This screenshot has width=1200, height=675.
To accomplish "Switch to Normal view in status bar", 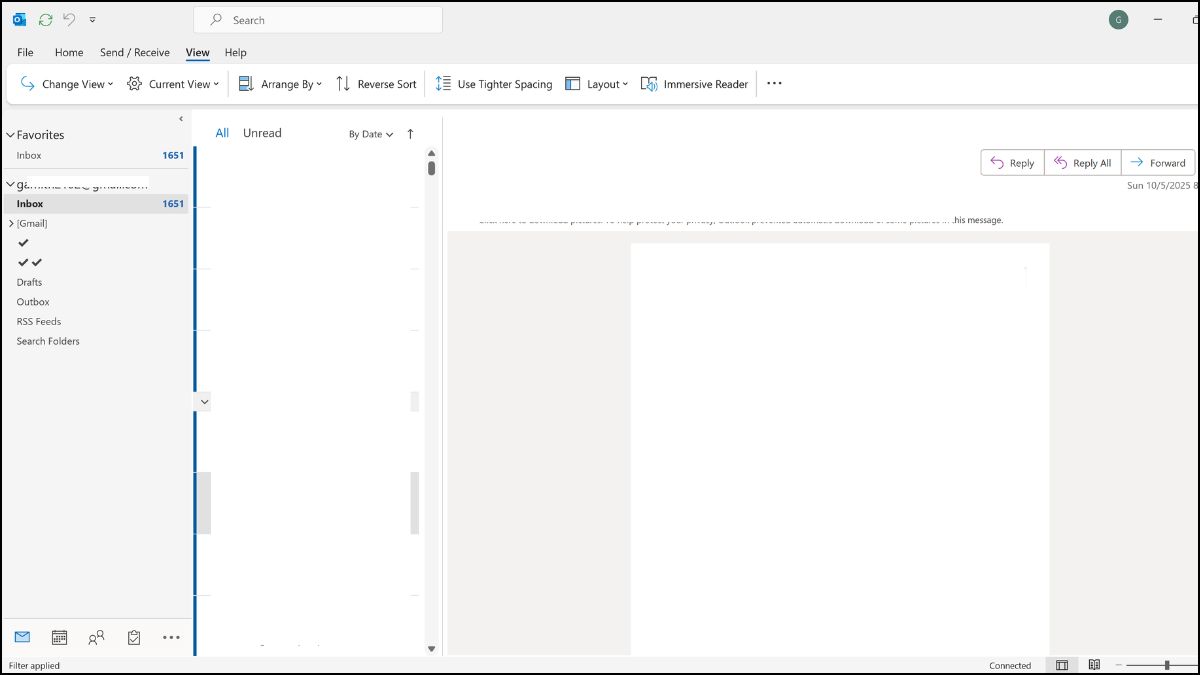I will coord(1062,665).
